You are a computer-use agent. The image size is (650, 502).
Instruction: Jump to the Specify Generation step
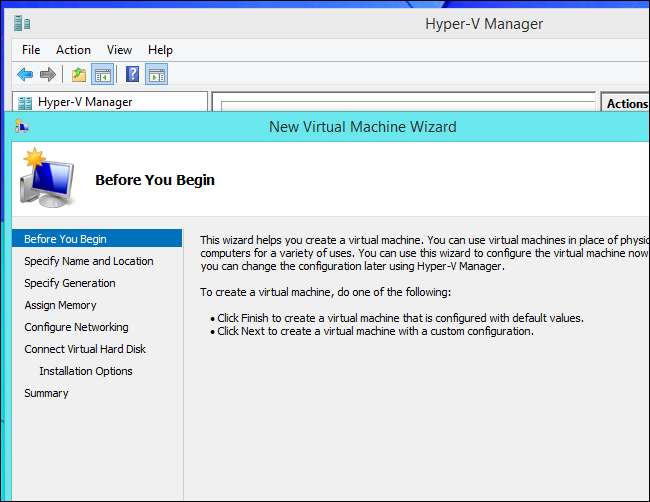tap(70, 283)
